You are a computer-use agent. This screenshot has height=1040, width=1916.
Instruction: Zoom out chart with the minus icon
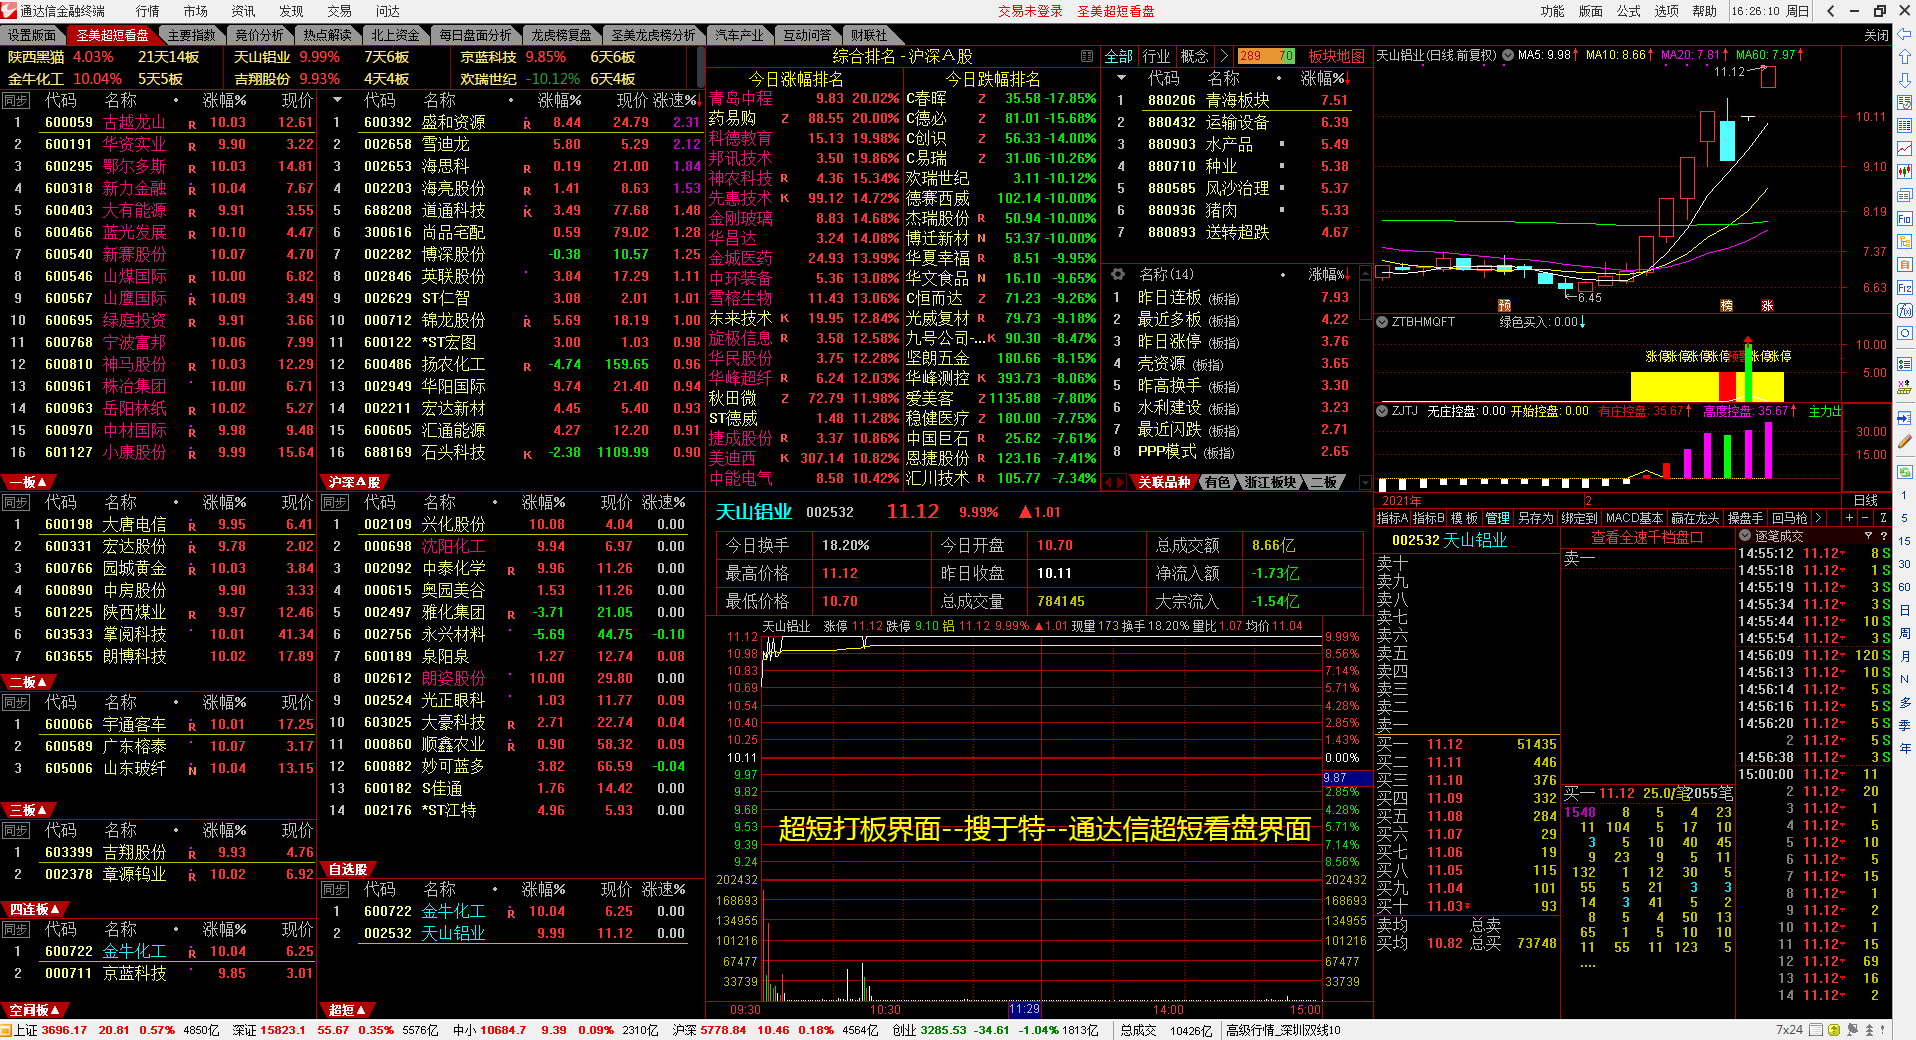(1866, 518)
